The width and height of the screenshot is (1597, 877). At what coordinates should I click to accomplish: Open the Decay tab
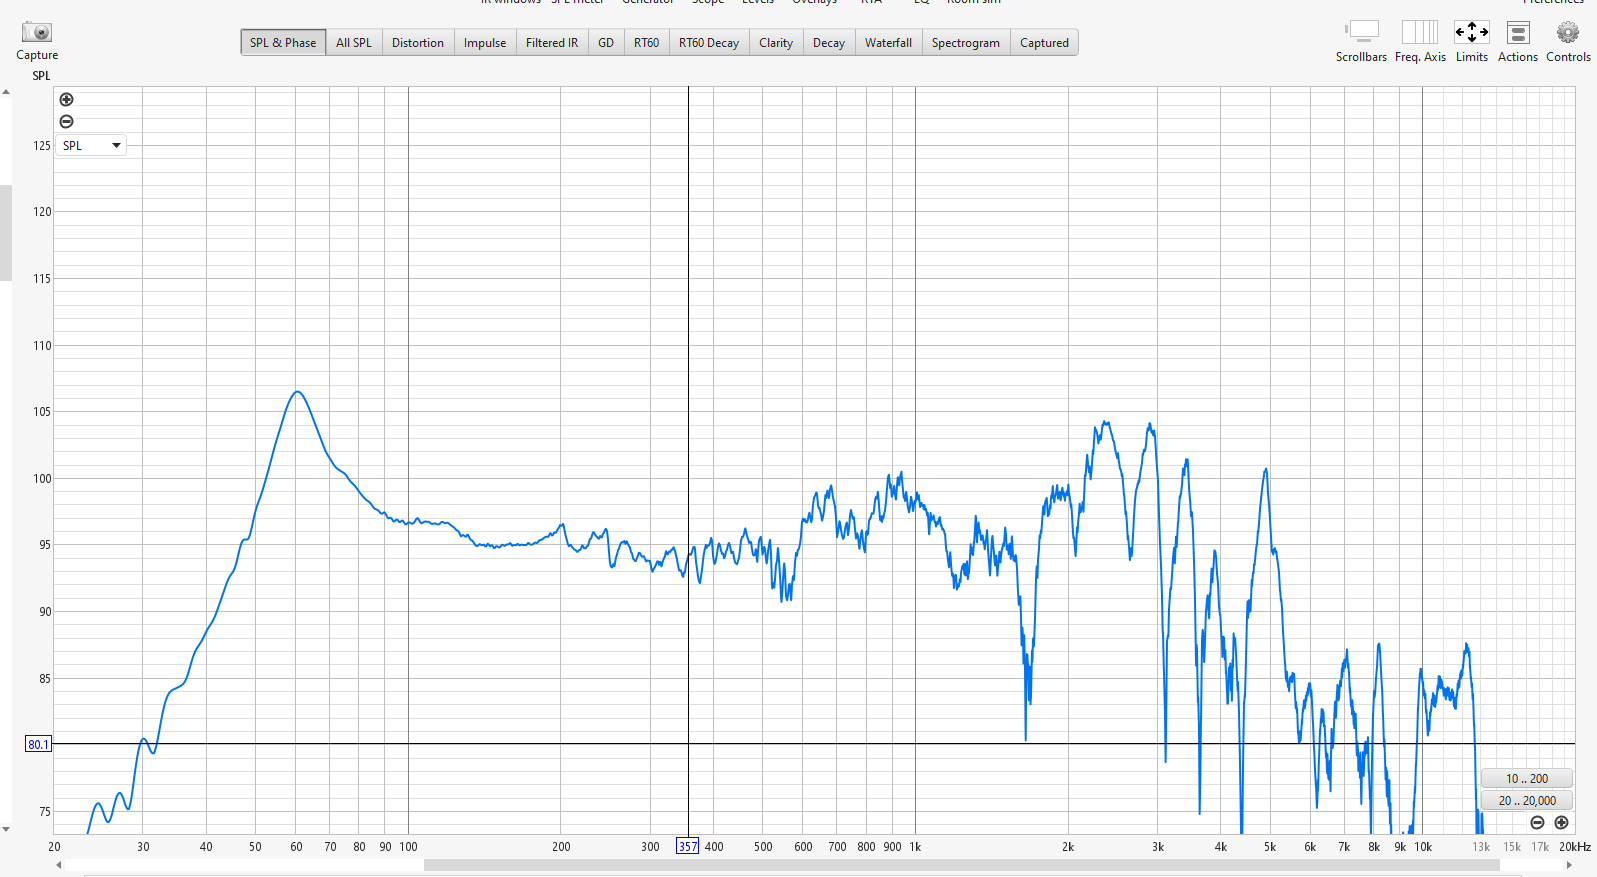click(x=829, y=42)
